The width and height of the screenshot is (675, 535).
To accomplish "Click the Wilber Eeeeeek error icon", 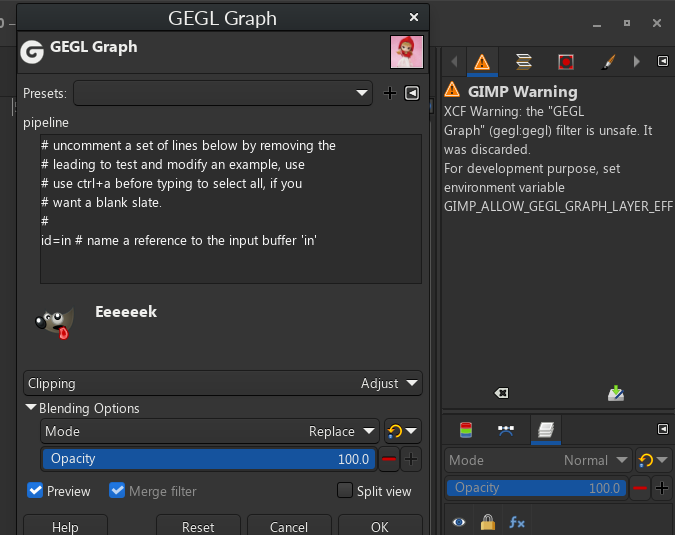I will click(55, 322).
